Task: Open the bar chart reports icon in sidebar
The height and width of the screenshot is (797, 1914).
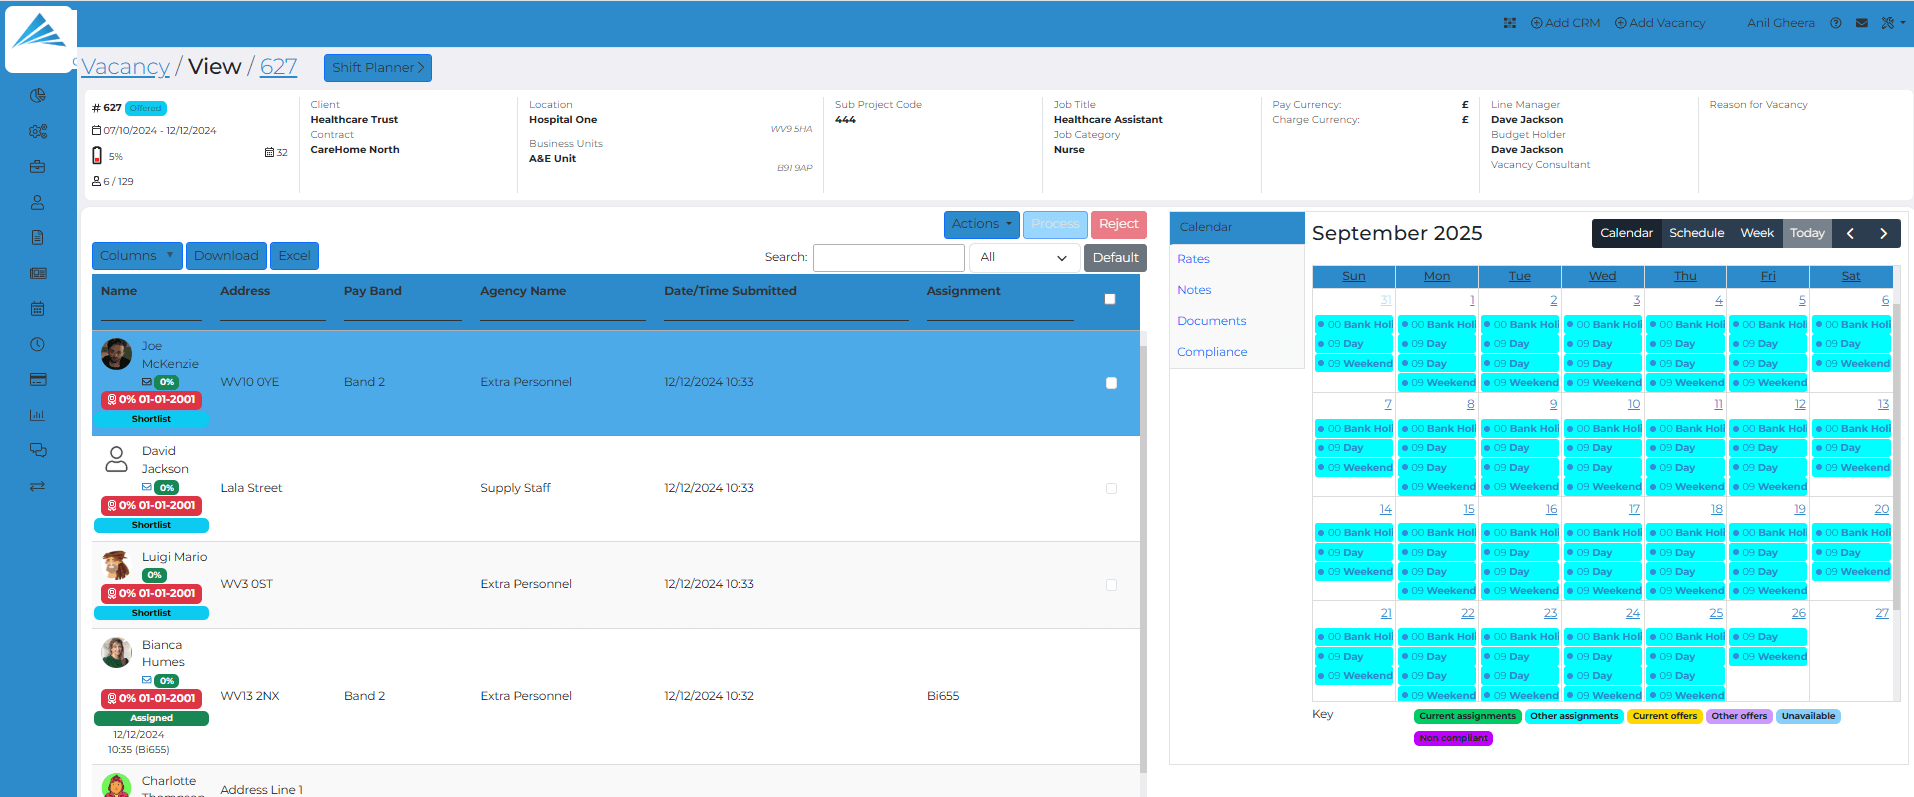Action: pos(38,415)
